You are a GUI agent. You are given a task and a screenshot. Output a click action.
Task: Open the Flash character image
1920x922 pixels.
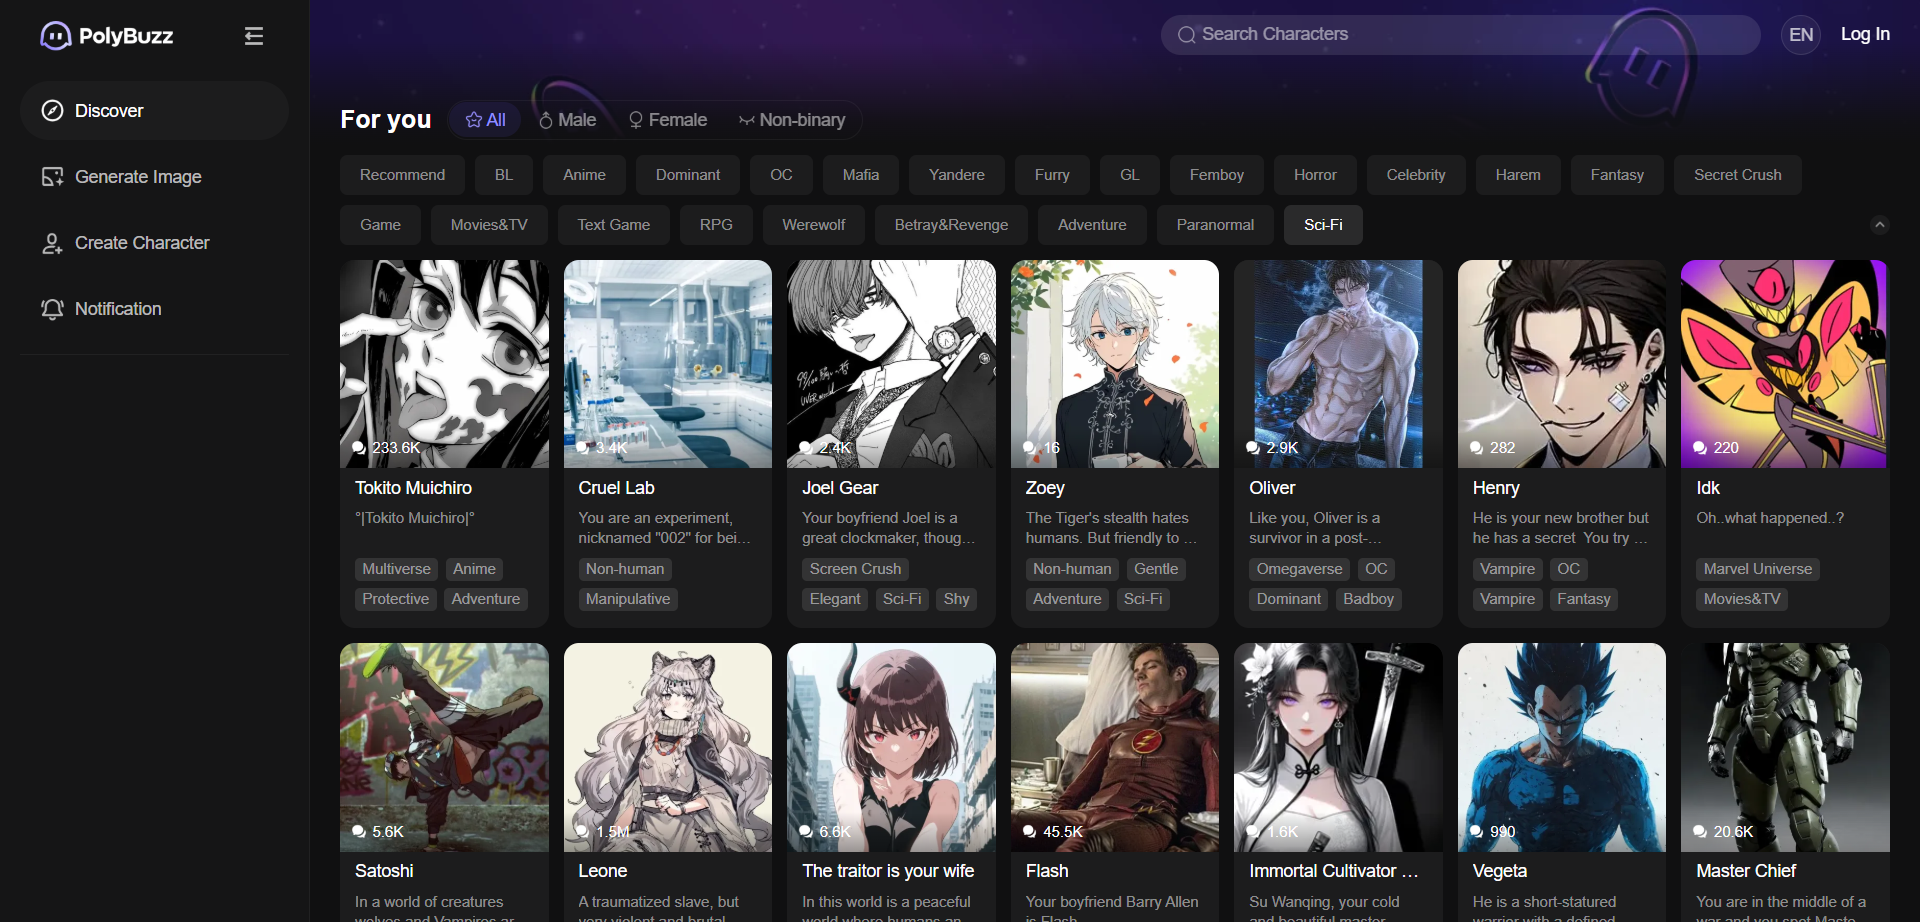click(1115, 747)
